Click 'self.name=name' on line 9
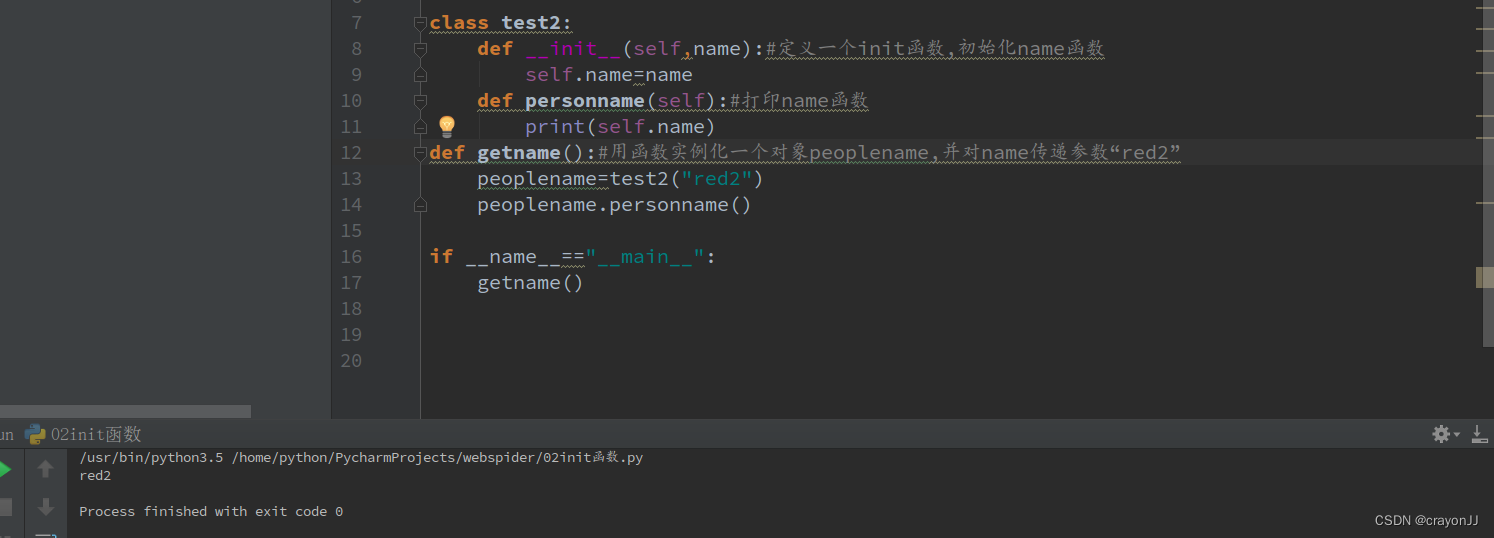The image size is (1494, 538). coord(609,75)
